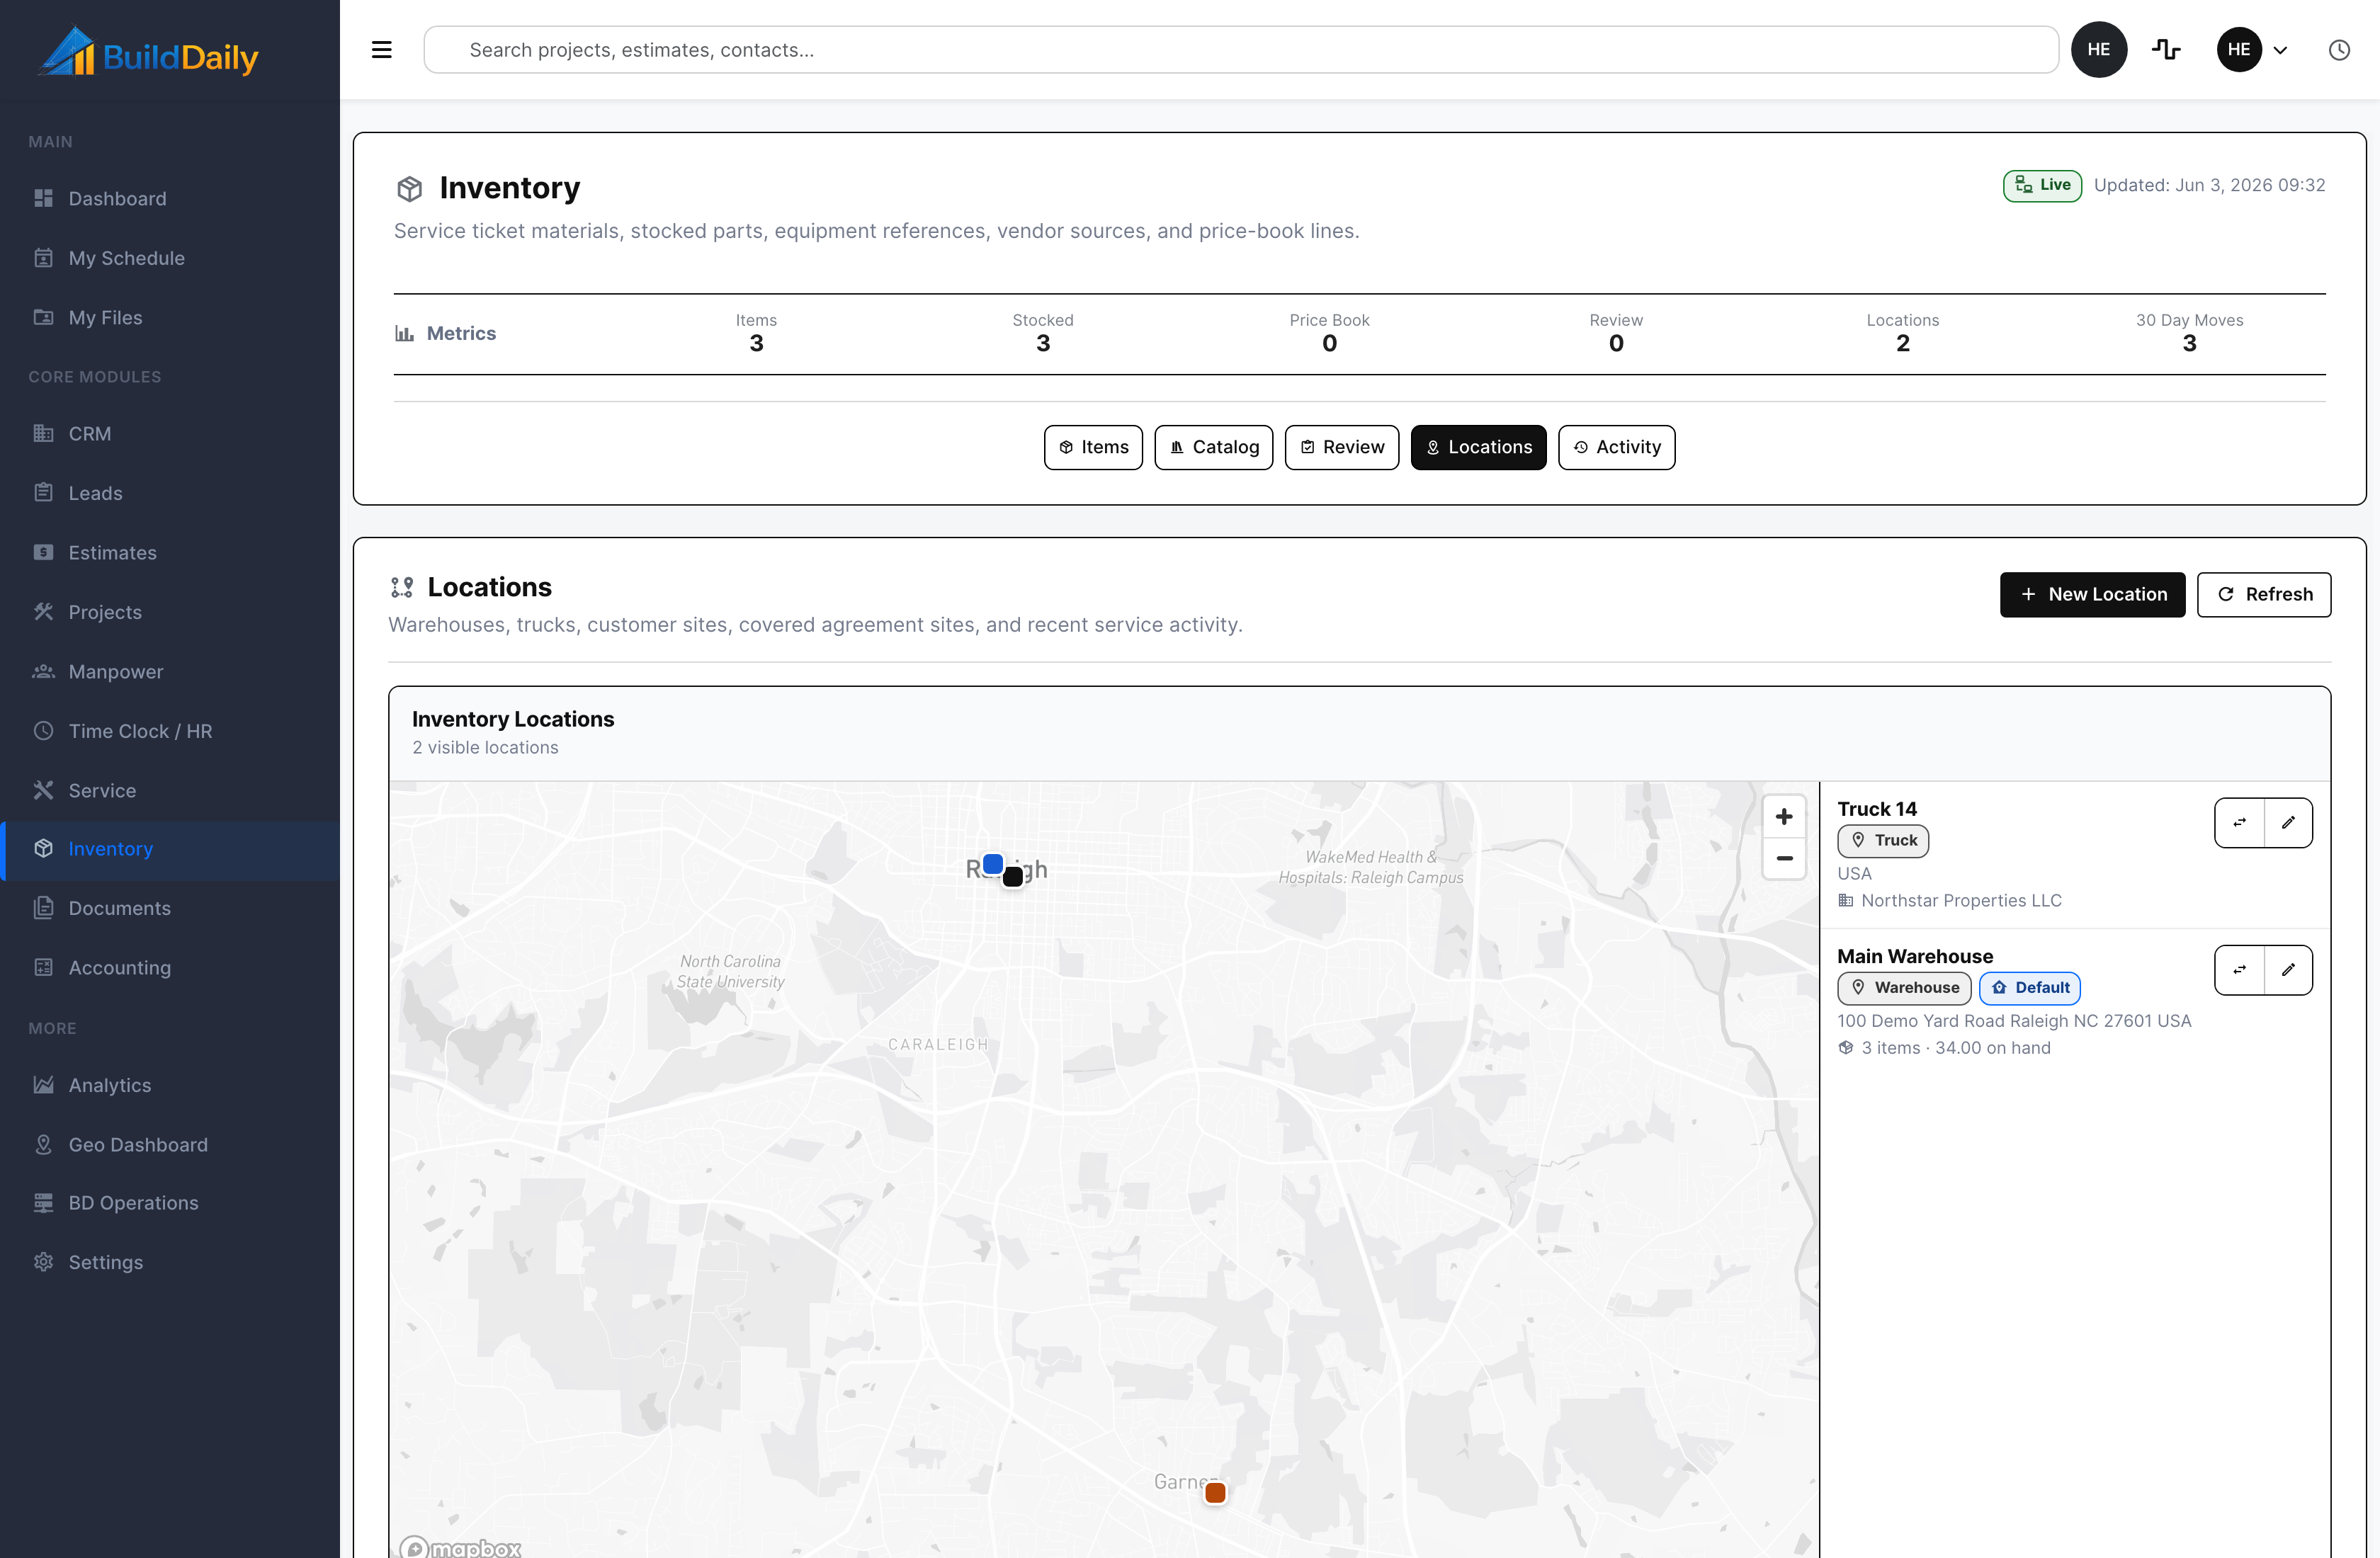Expand the HE user account dropdown
This screenshot has height=1558, width=2380.
point(2253,50)
